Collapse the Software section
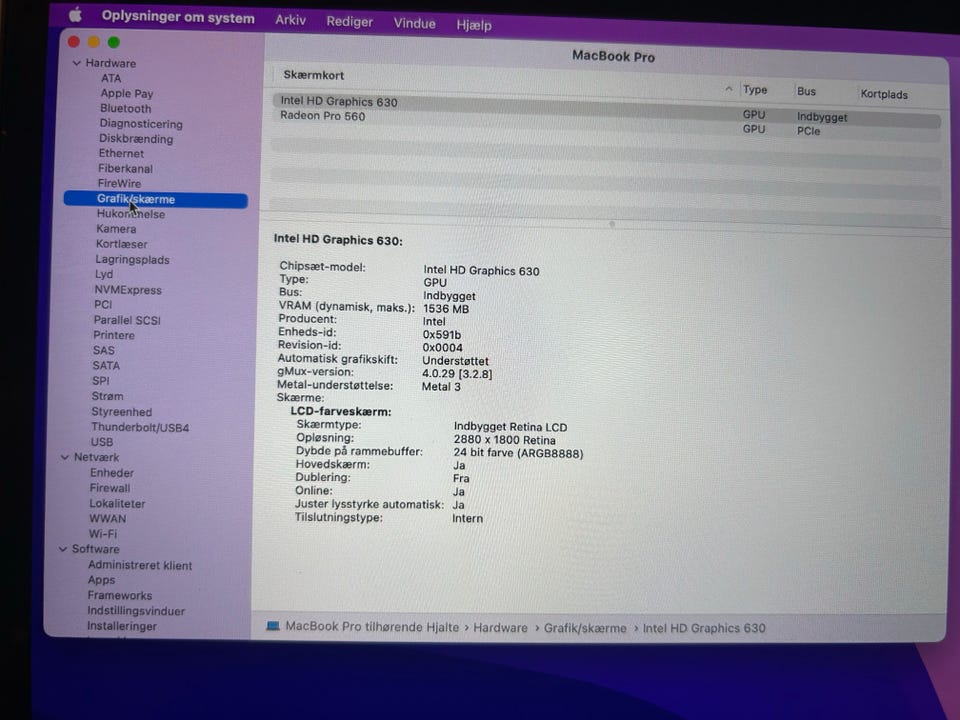 62,549
